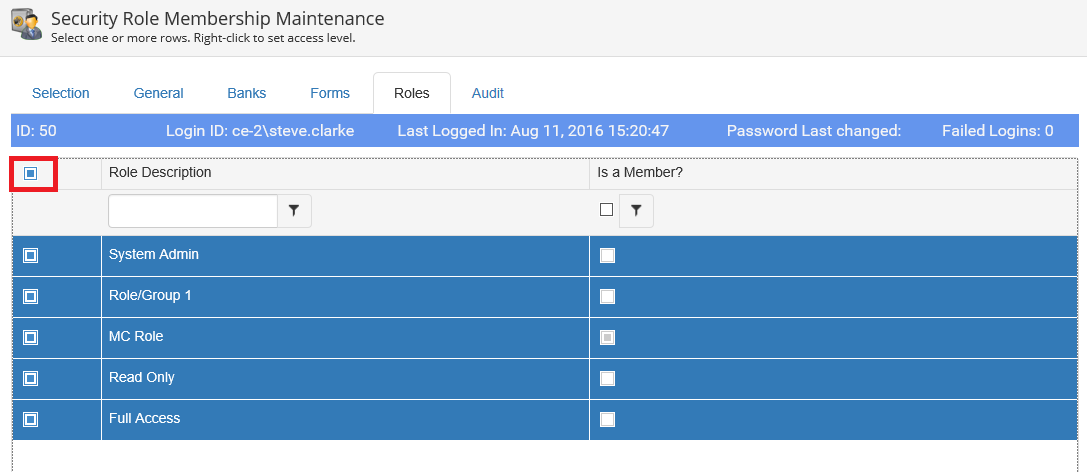
Task: Open the Forms tab
Action: click(x=330, y=93)
